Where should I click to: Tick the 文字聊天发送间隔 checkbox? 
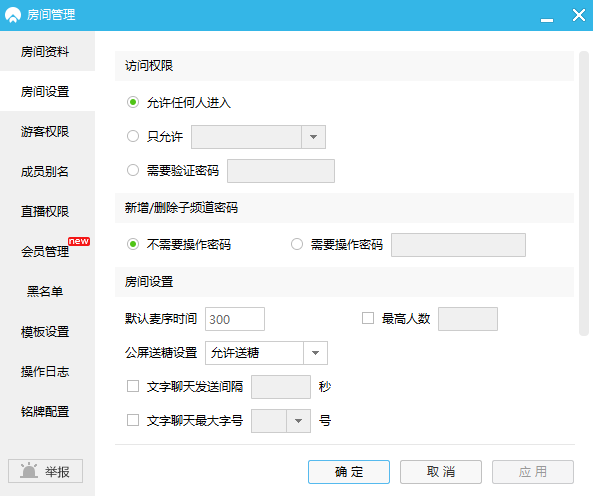[133, 386]
